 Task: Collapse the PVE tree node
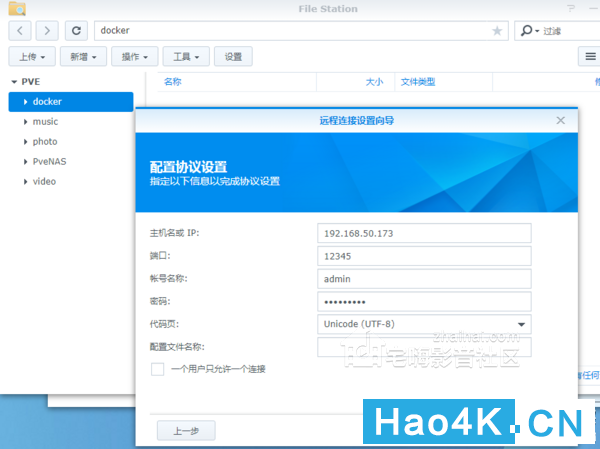[x=14, y=82]
